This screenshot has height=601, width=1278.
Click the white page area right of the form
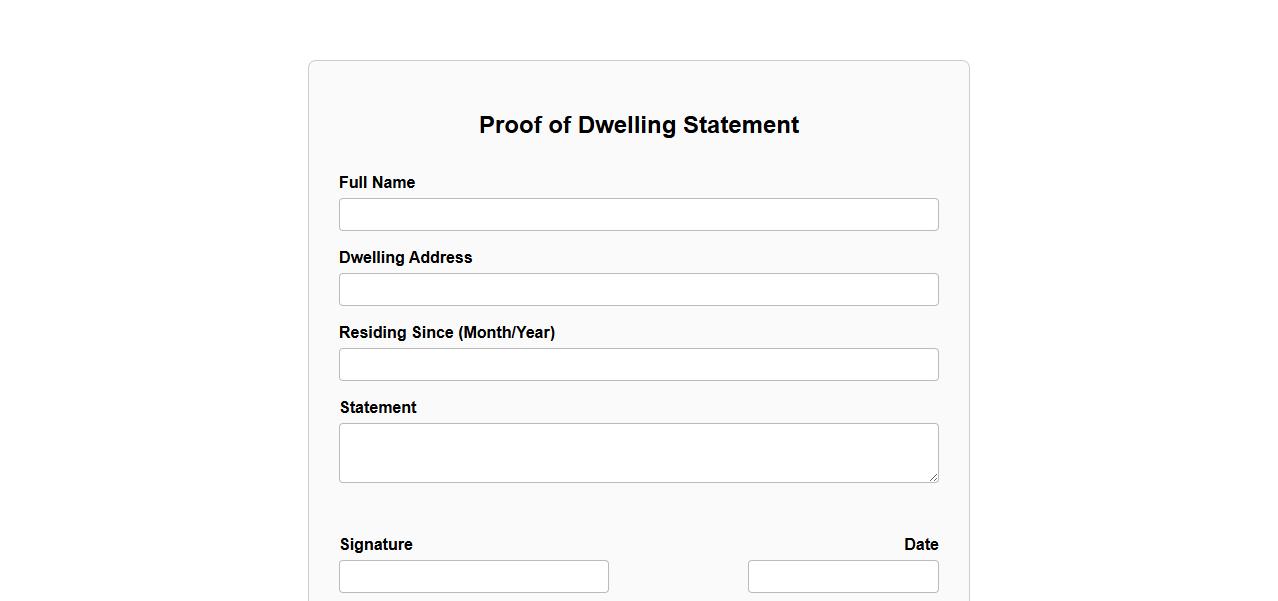point(1120,300)
